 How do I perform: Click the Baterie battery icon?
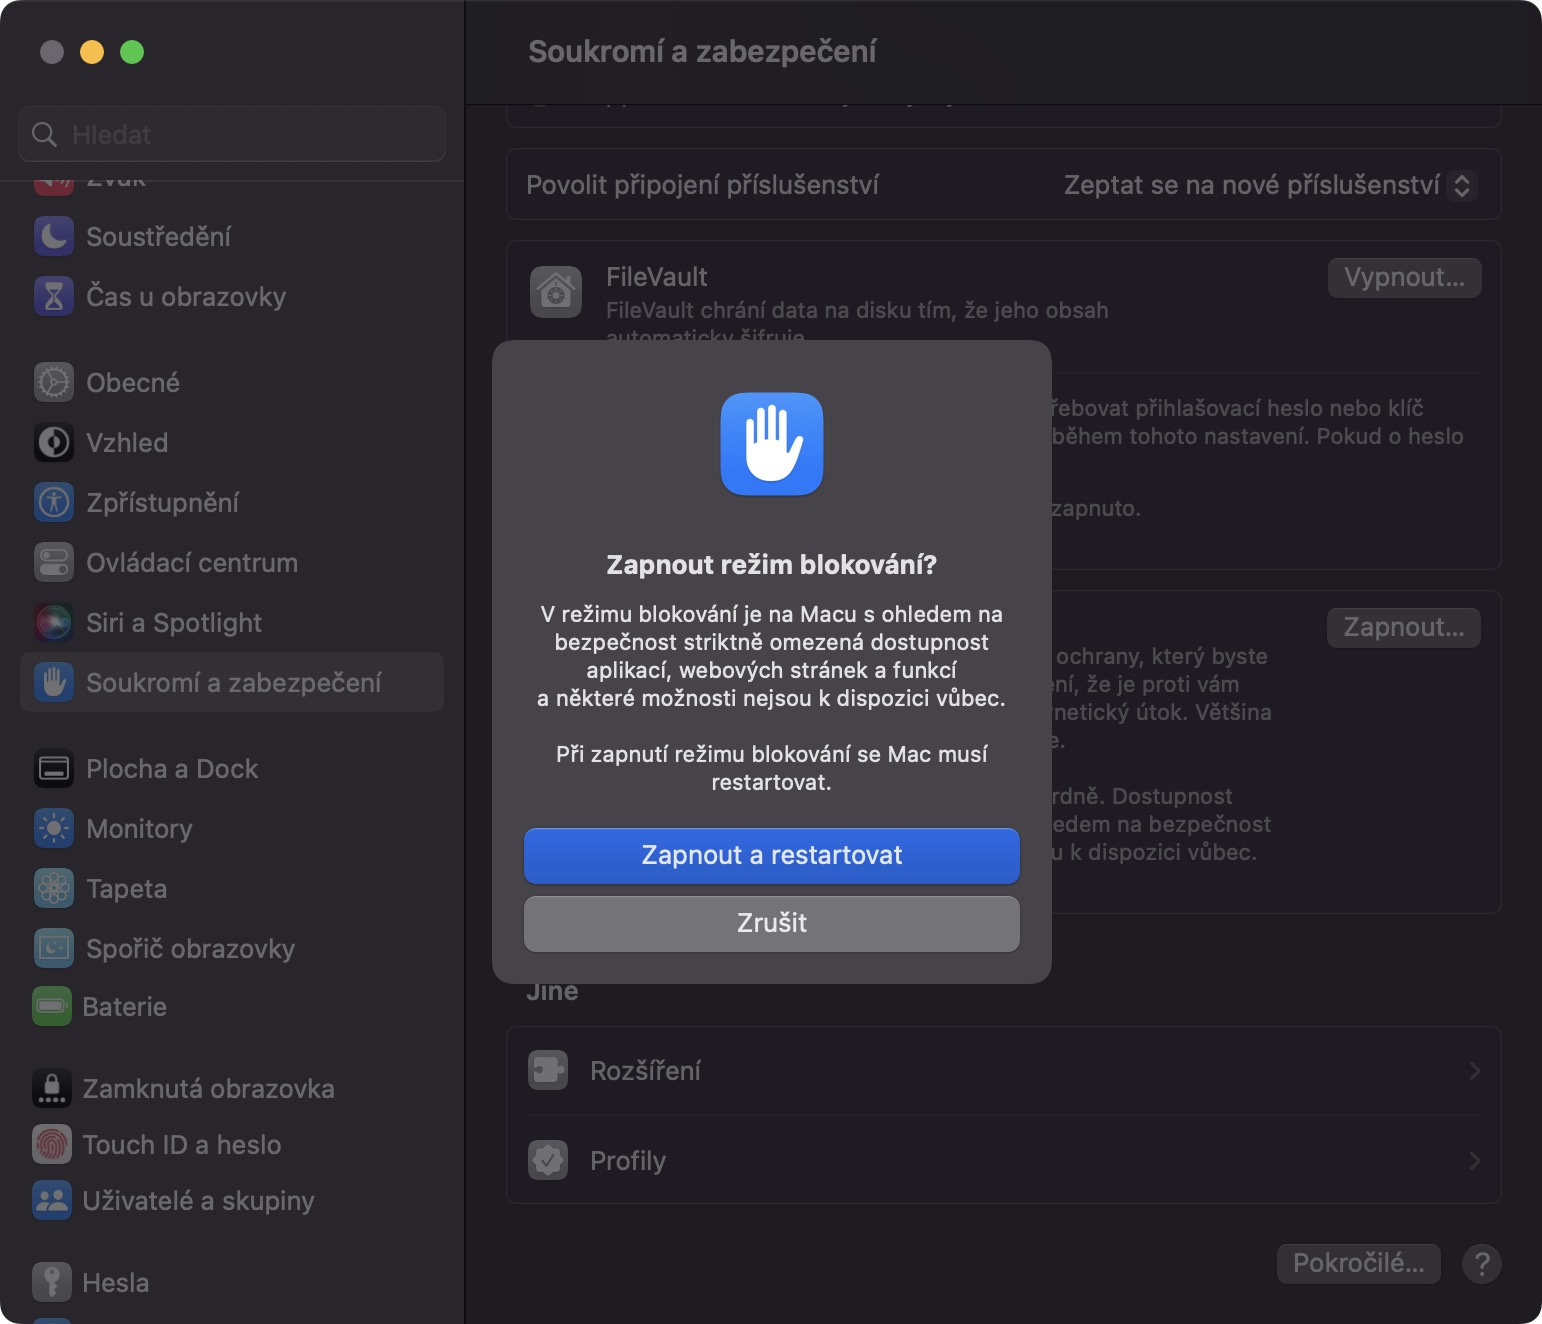(x=52, y=1006)
